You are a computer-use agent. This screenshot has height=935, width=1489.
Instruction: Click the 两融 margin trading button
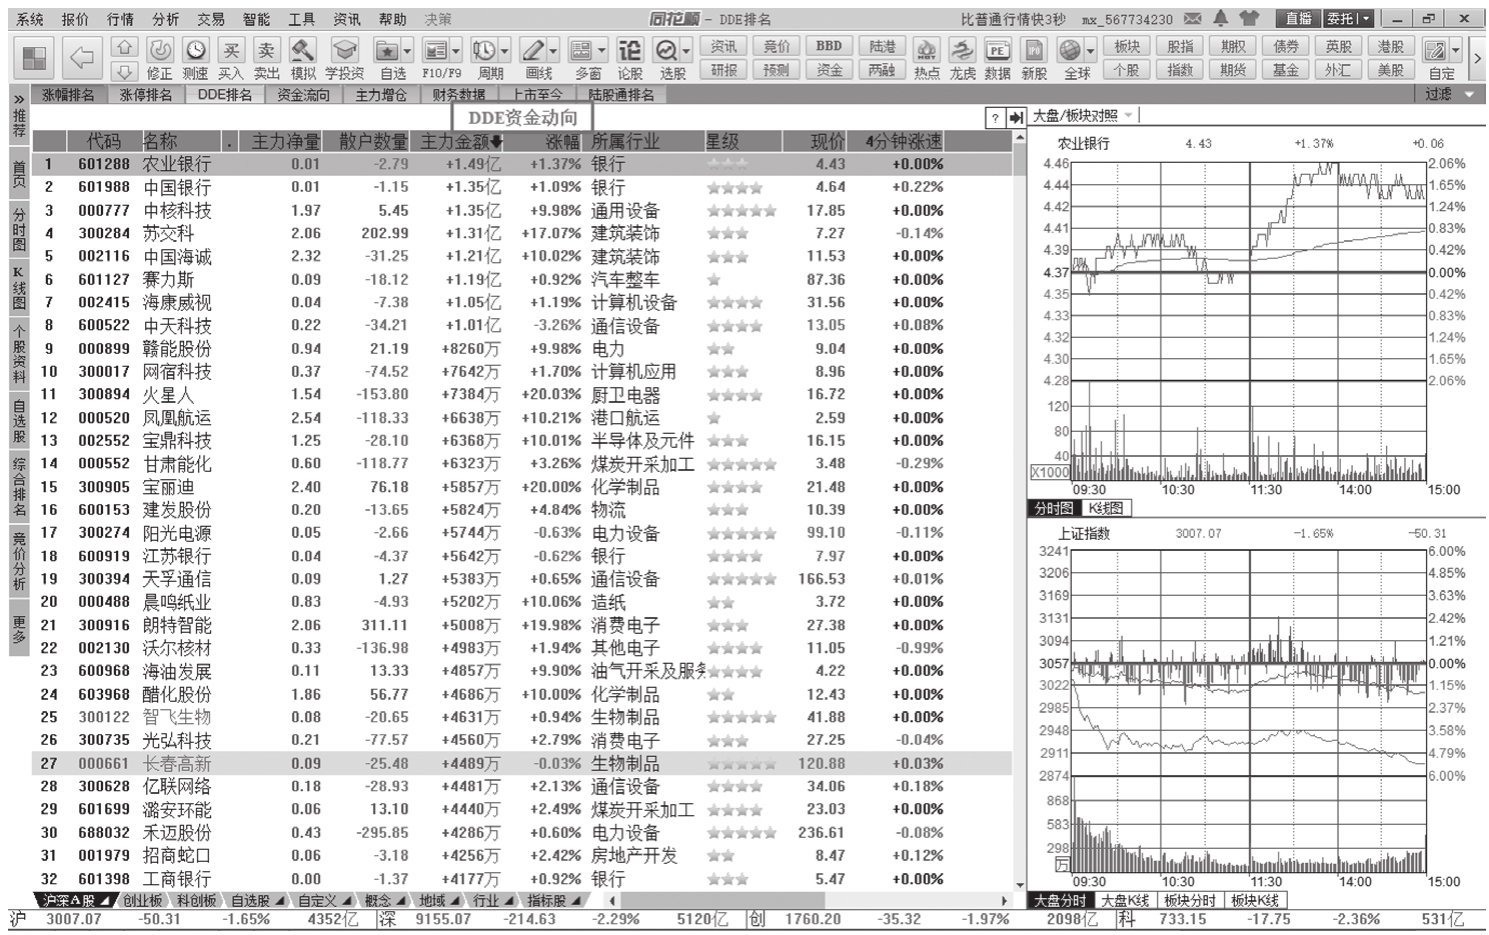click(882, 70)
